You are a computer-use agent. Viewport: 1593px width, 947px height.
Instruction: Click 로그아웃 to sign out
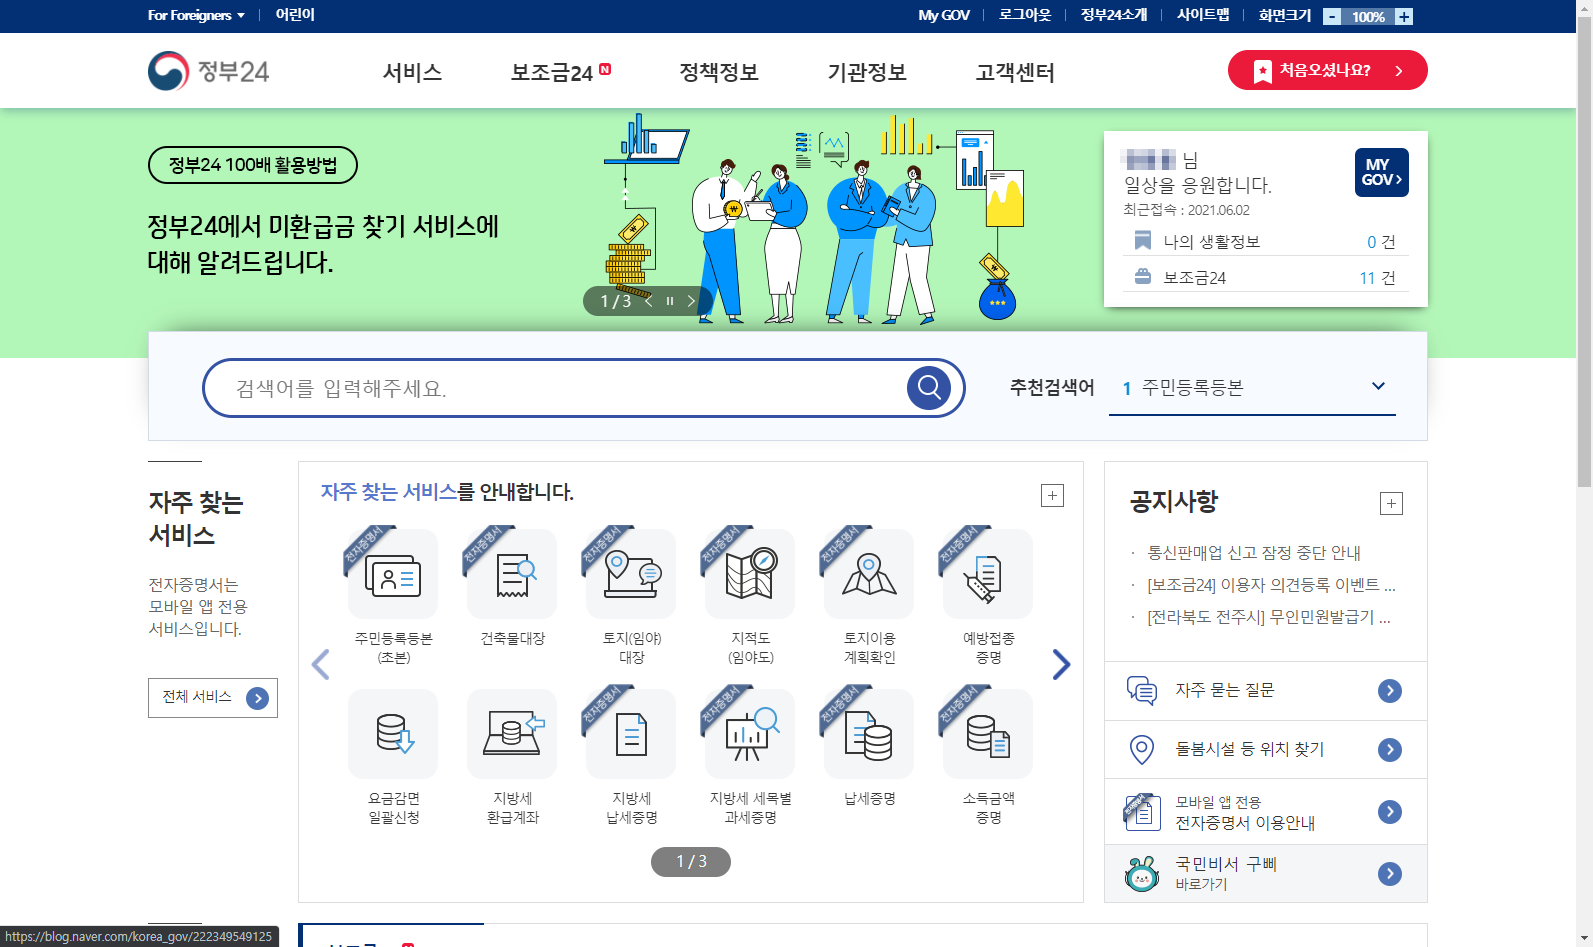point(1025,15)
